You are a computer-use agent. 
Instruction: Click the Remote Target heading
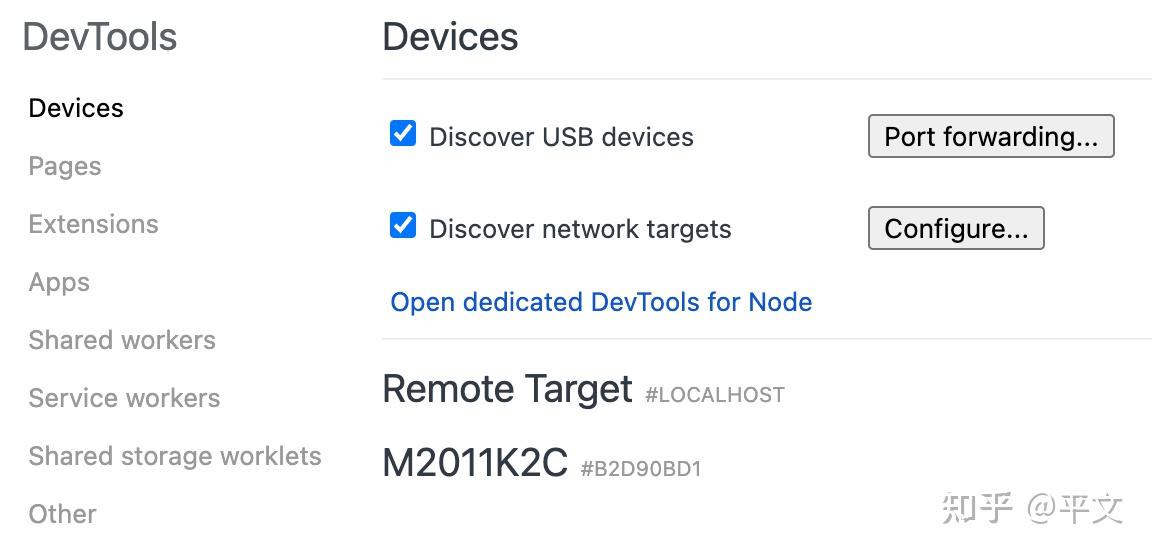(x=507, y=388)
